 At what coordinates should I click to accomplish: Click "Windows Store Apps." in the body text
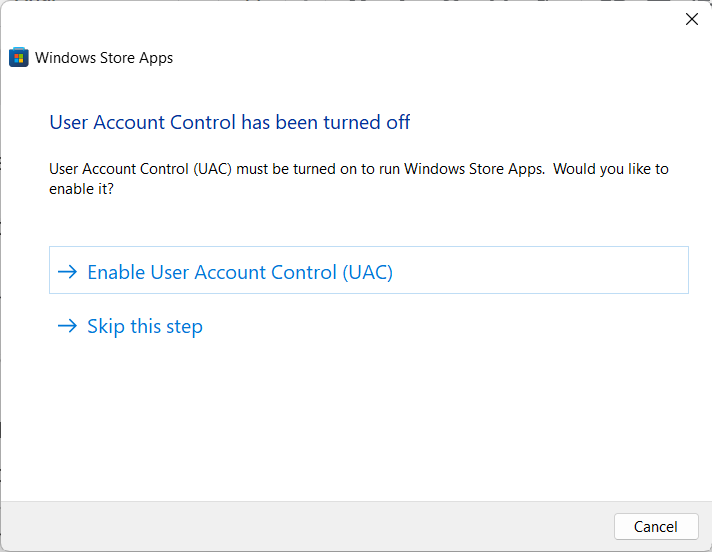478,169
